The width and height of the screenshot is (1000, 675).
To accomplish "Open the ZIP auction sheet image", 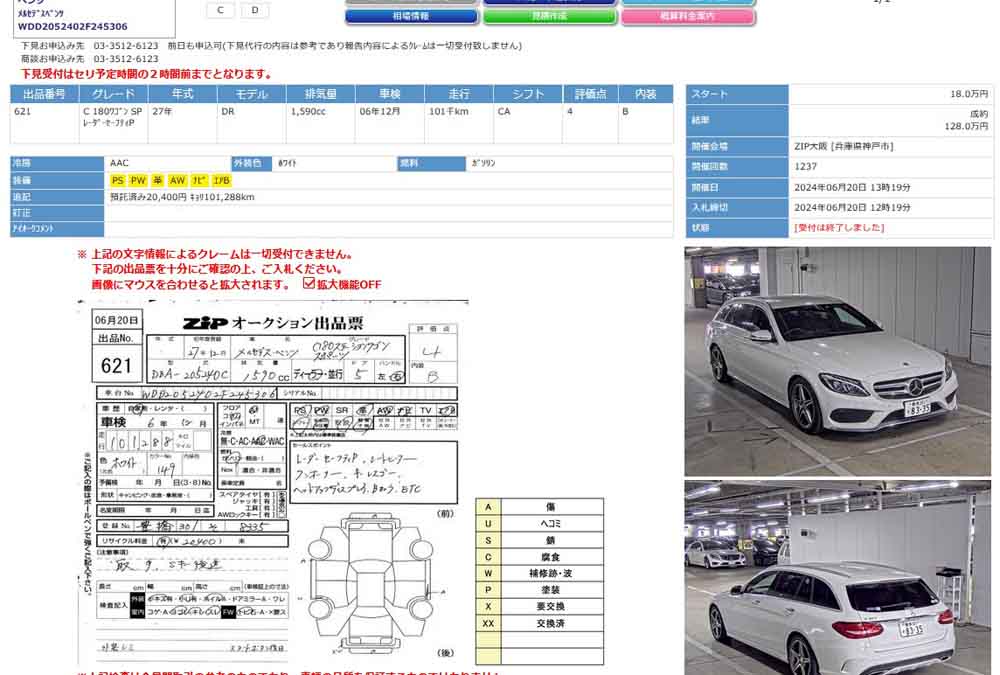I will (274, 483).
